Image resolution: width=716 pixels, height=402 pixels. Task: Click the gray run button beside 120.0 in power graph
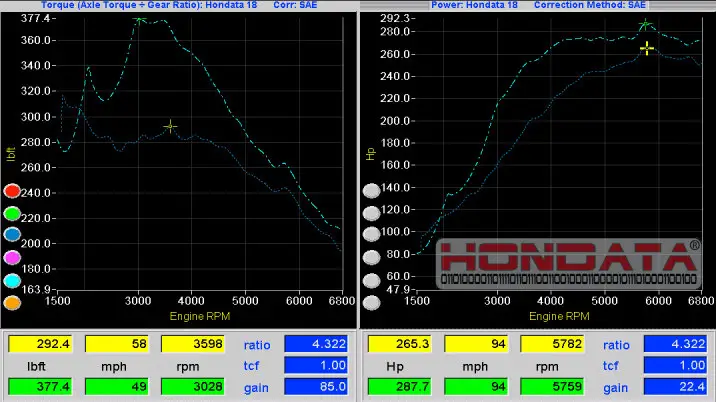pyautogui.click(x=371, y=213)
